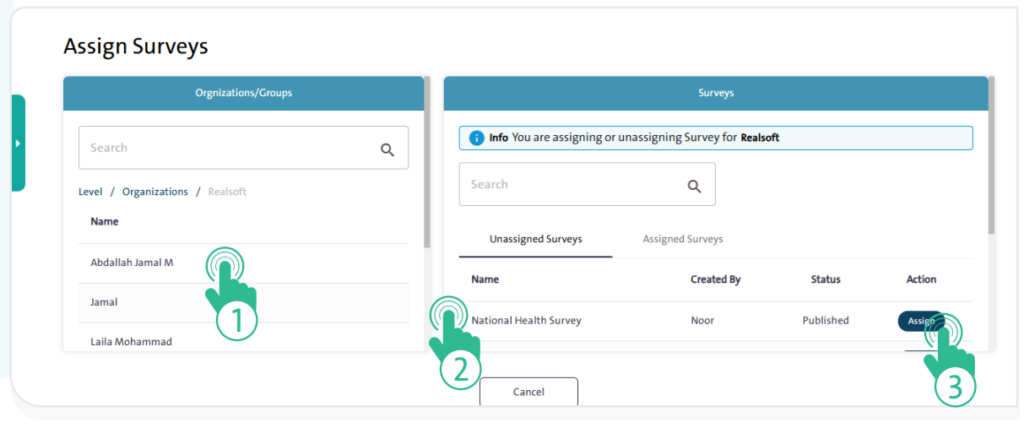This screenshot has width=1024, height=428.
Task: Open the Unassigned Surveys tab
Action: pyautogui.click(x=535, y=240)
